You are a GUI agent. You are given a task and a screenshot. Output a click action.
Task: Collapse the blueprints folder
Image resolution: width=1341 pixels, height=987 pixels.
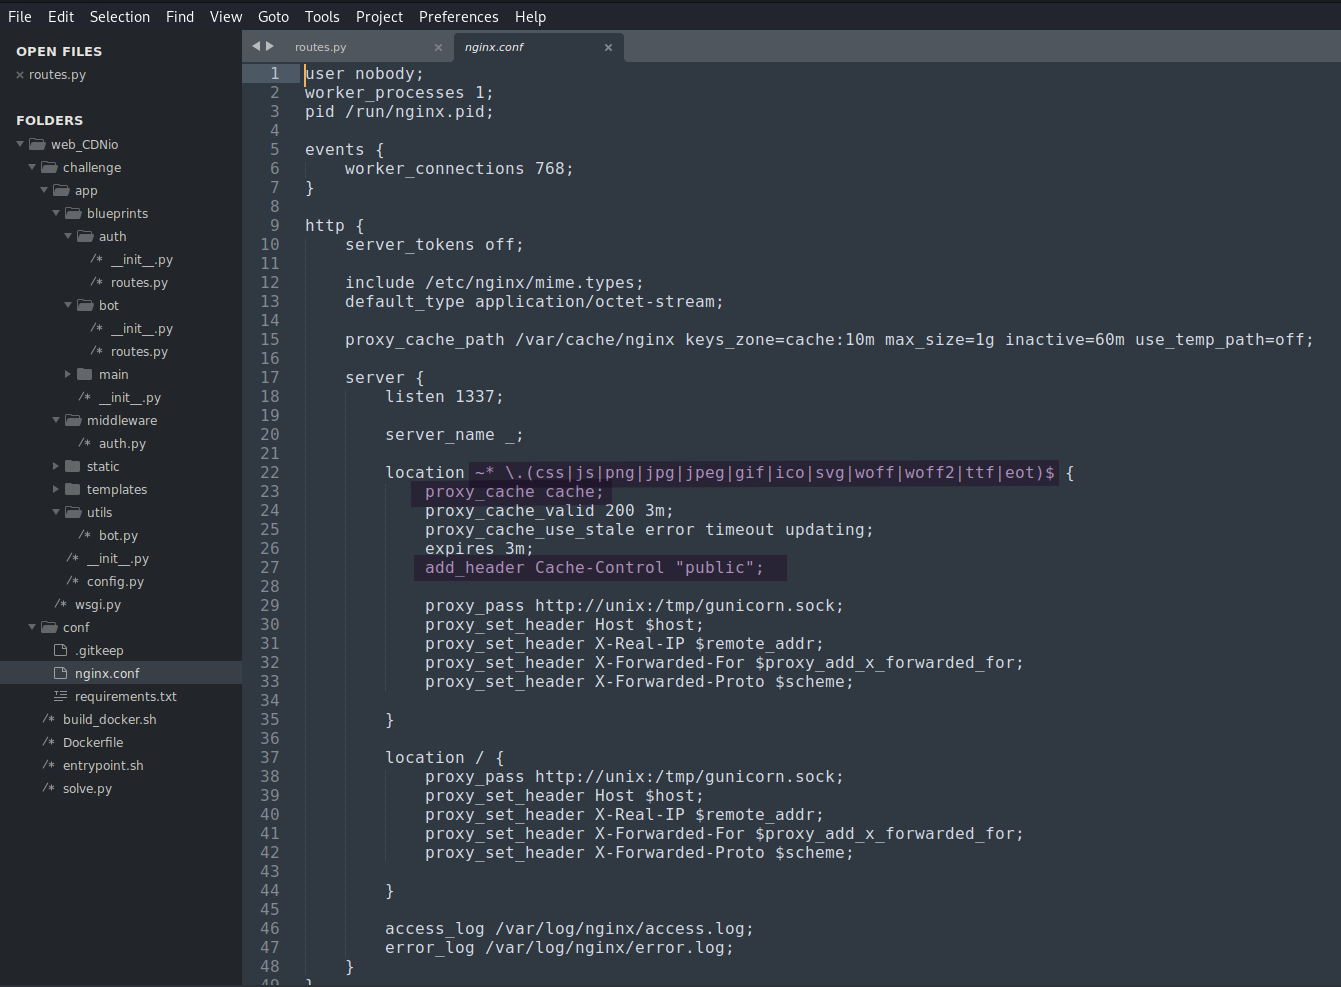coord(56,213)
